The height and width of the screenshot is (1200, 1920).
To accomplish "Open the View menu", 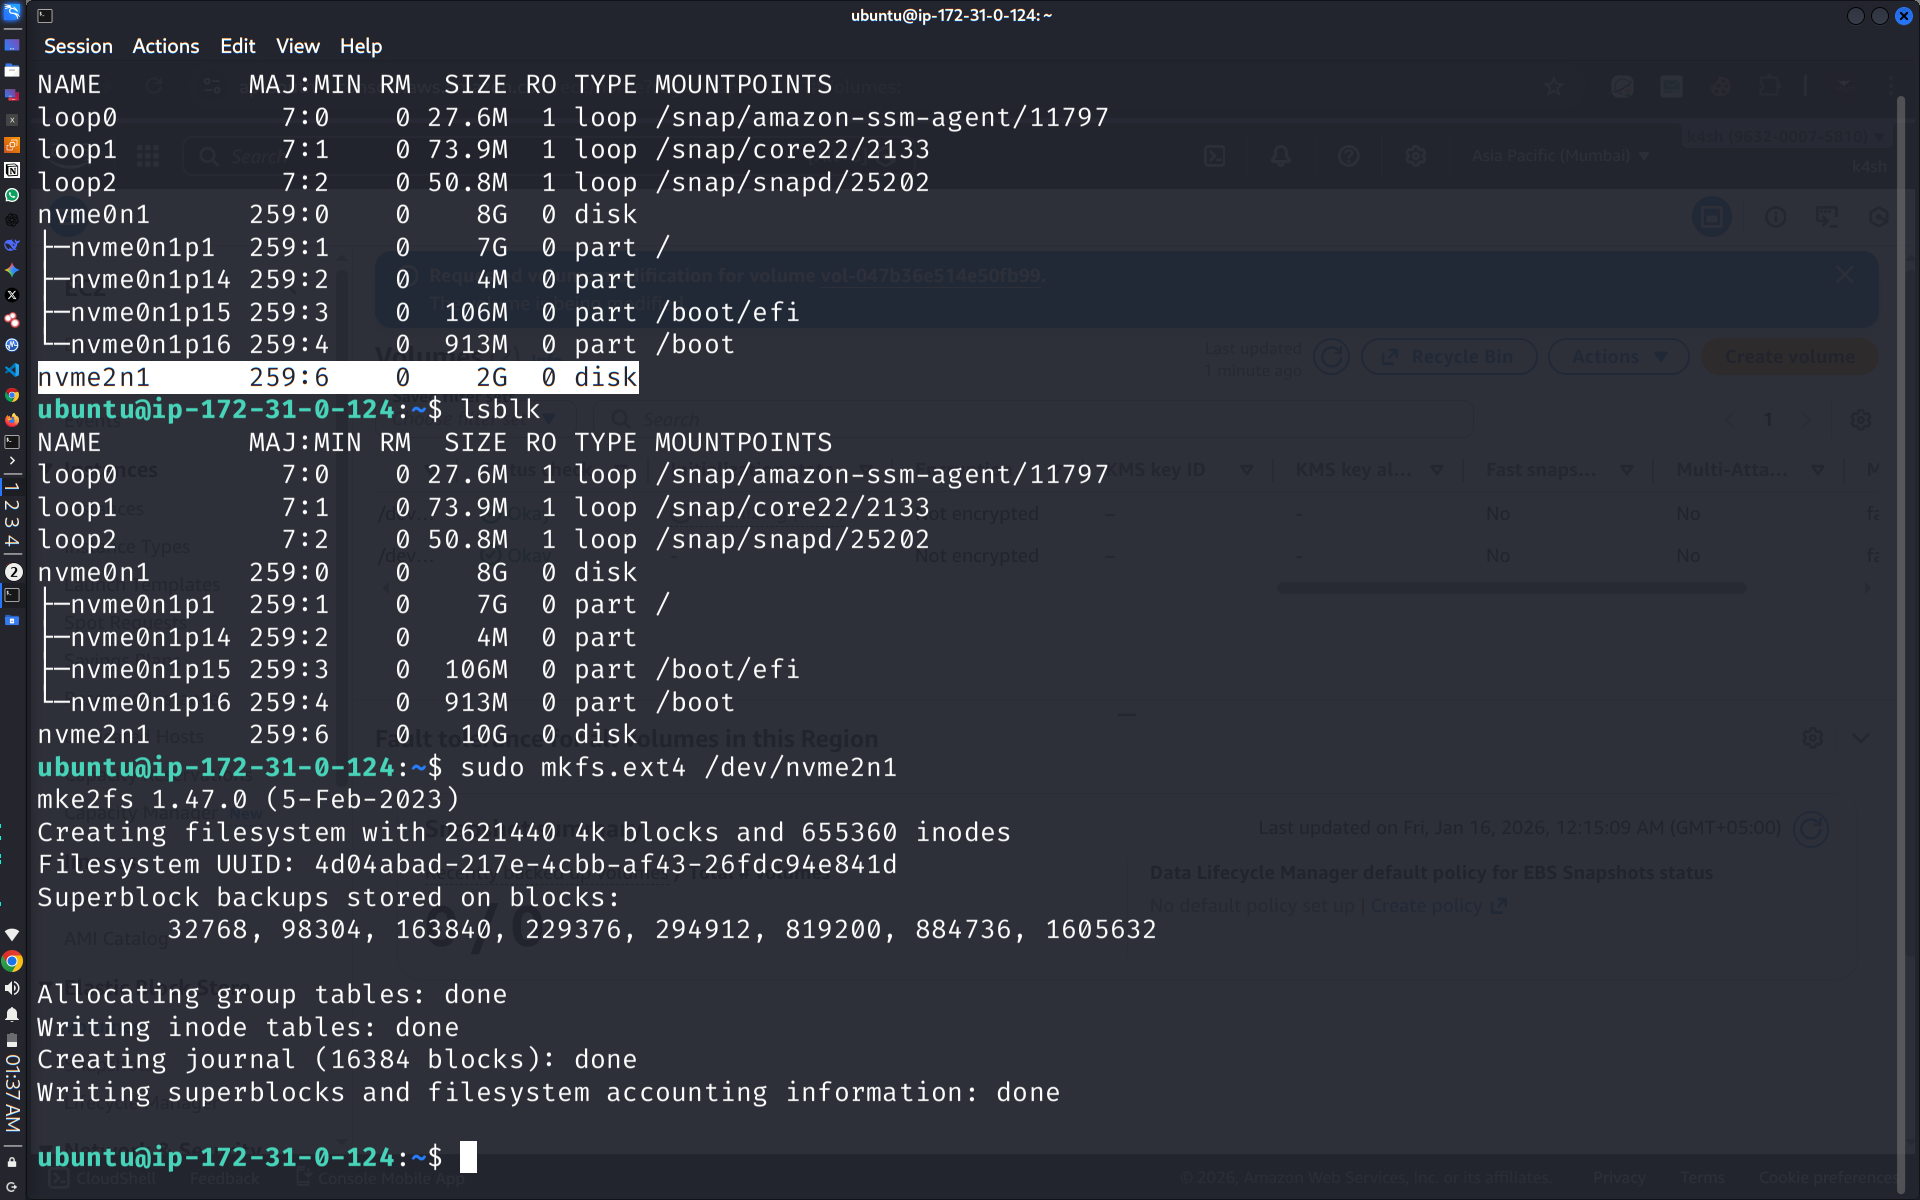I will 298,46.
